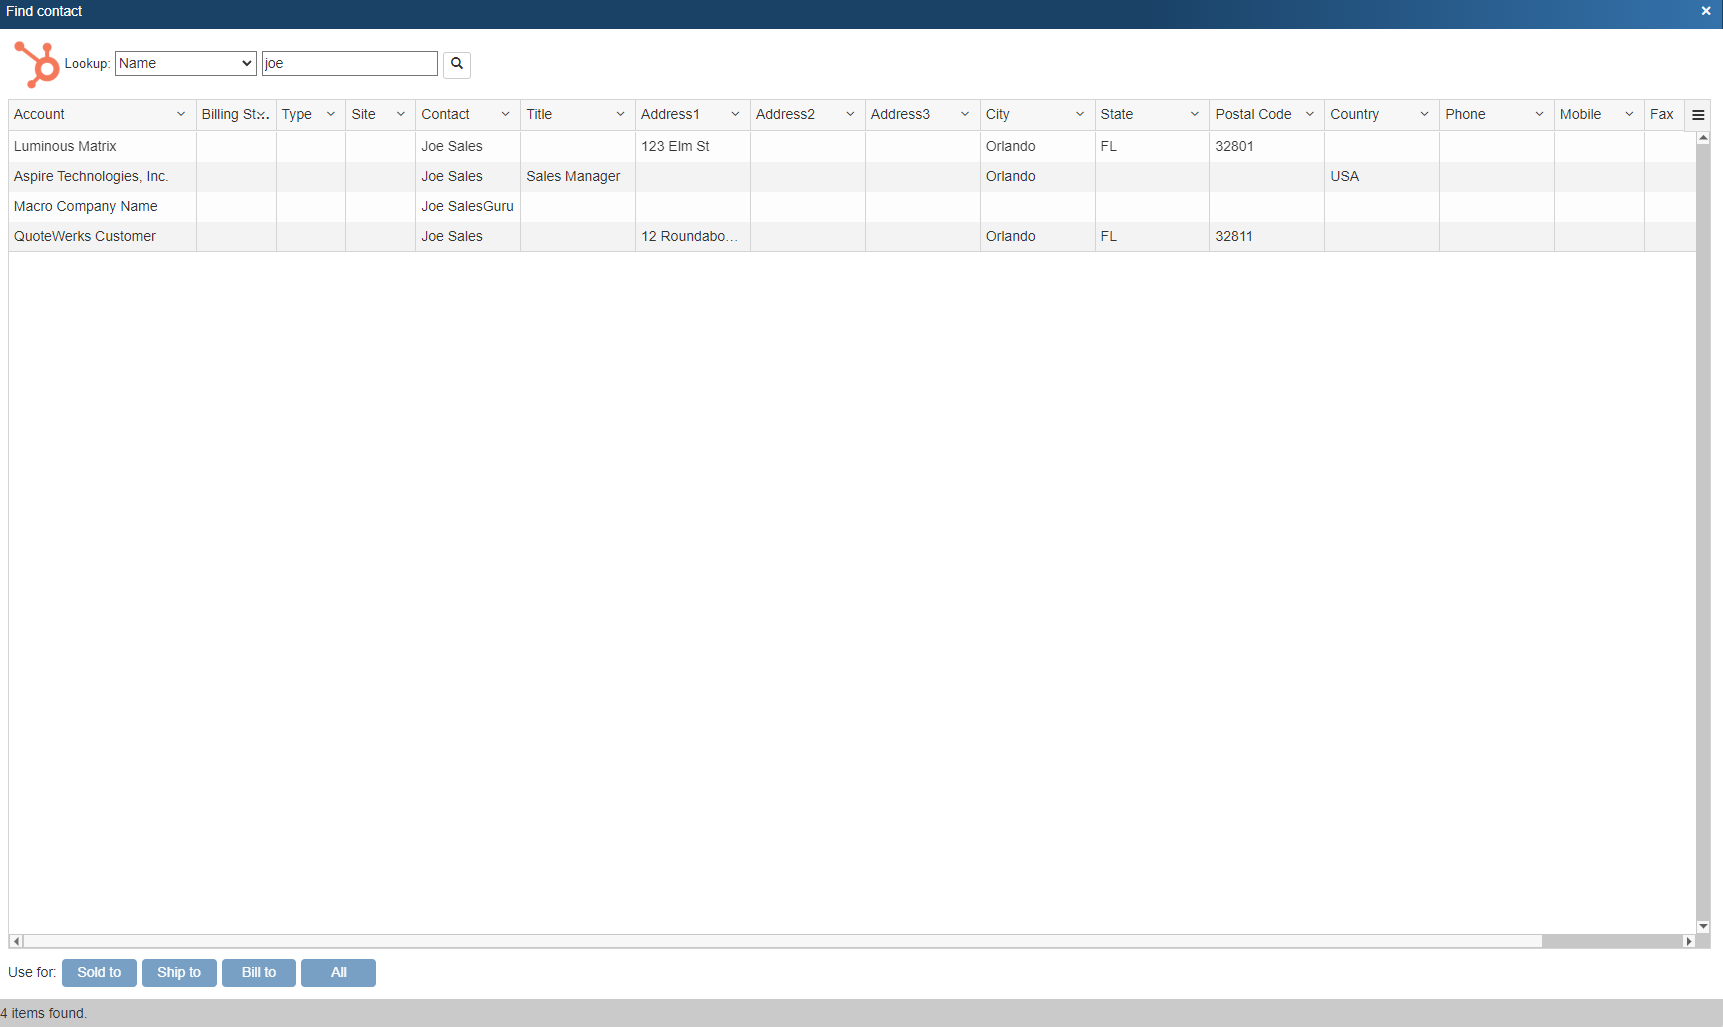
Task: Sort by the Contact column header
Action: click(x=446, y=115)
